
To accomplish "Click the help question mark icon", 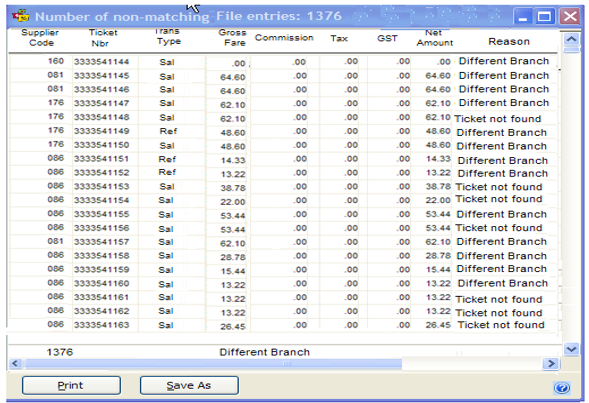I will 562,387.
